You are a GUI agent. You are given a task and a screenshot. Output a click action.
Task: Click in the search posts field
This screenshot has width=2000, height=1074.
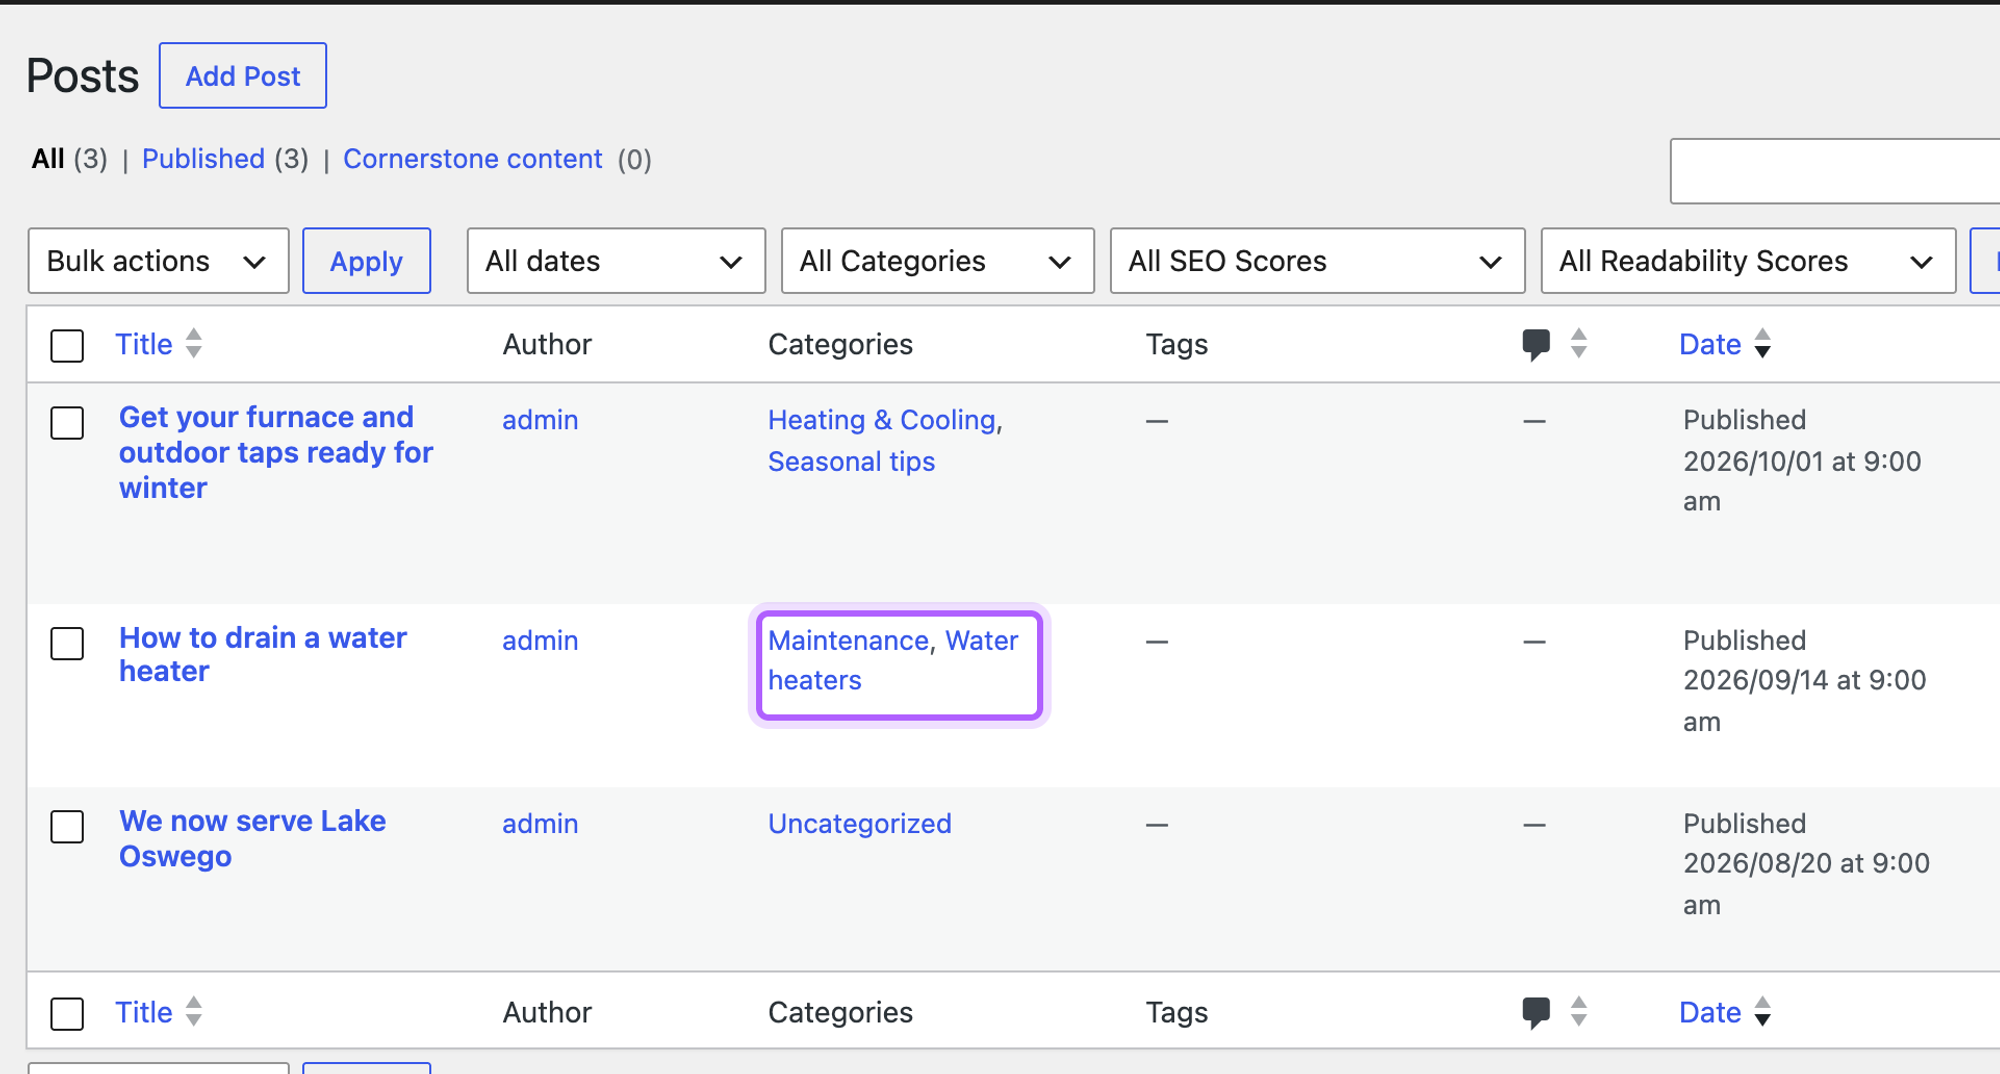(x=1834, y=171)
